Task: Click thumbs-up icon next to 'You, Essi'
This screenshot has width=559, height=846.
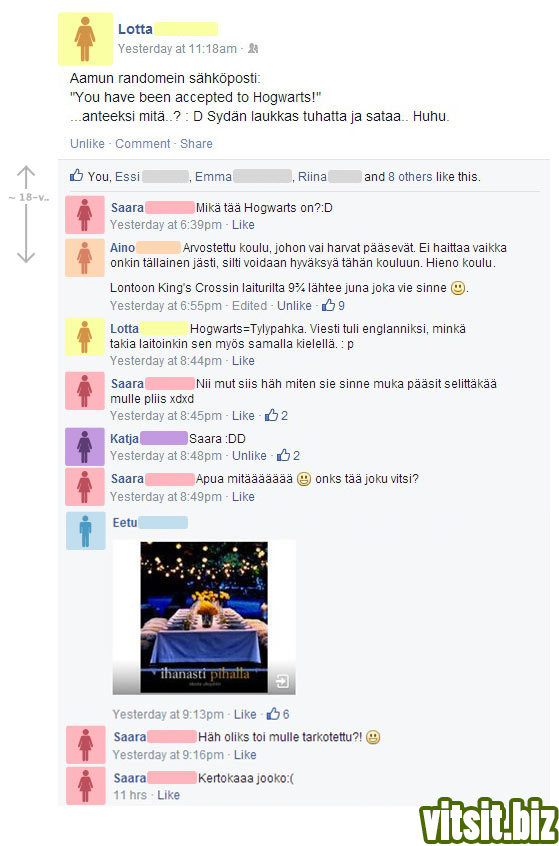Action: pyautogui.click(x=77, y=176)
